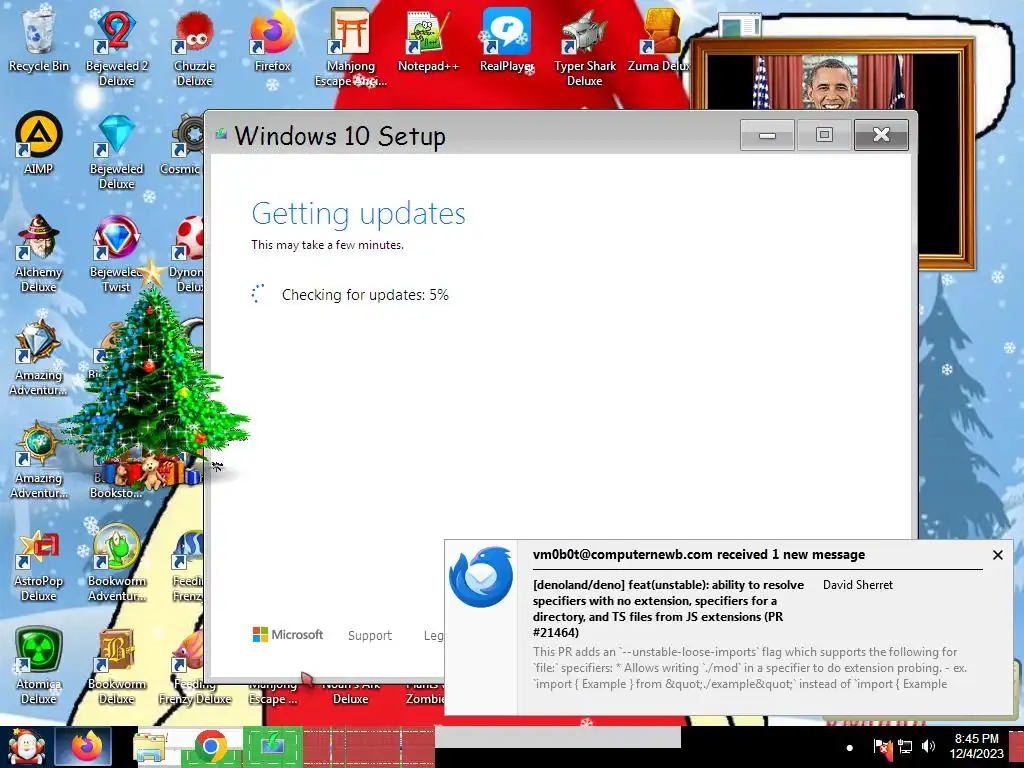Dismiss the Thunderbird new message notification

pyautogui.click(x=997, y=554)
